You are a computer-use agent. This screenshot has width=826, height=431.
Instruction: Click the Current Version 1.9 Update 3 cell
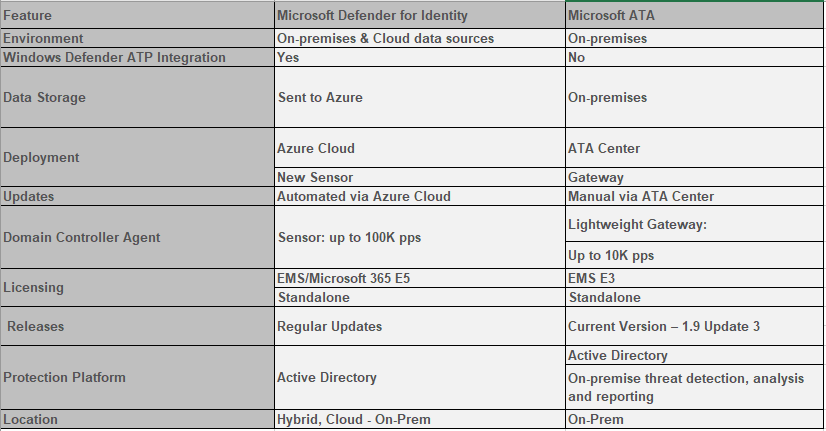(693, 326)
